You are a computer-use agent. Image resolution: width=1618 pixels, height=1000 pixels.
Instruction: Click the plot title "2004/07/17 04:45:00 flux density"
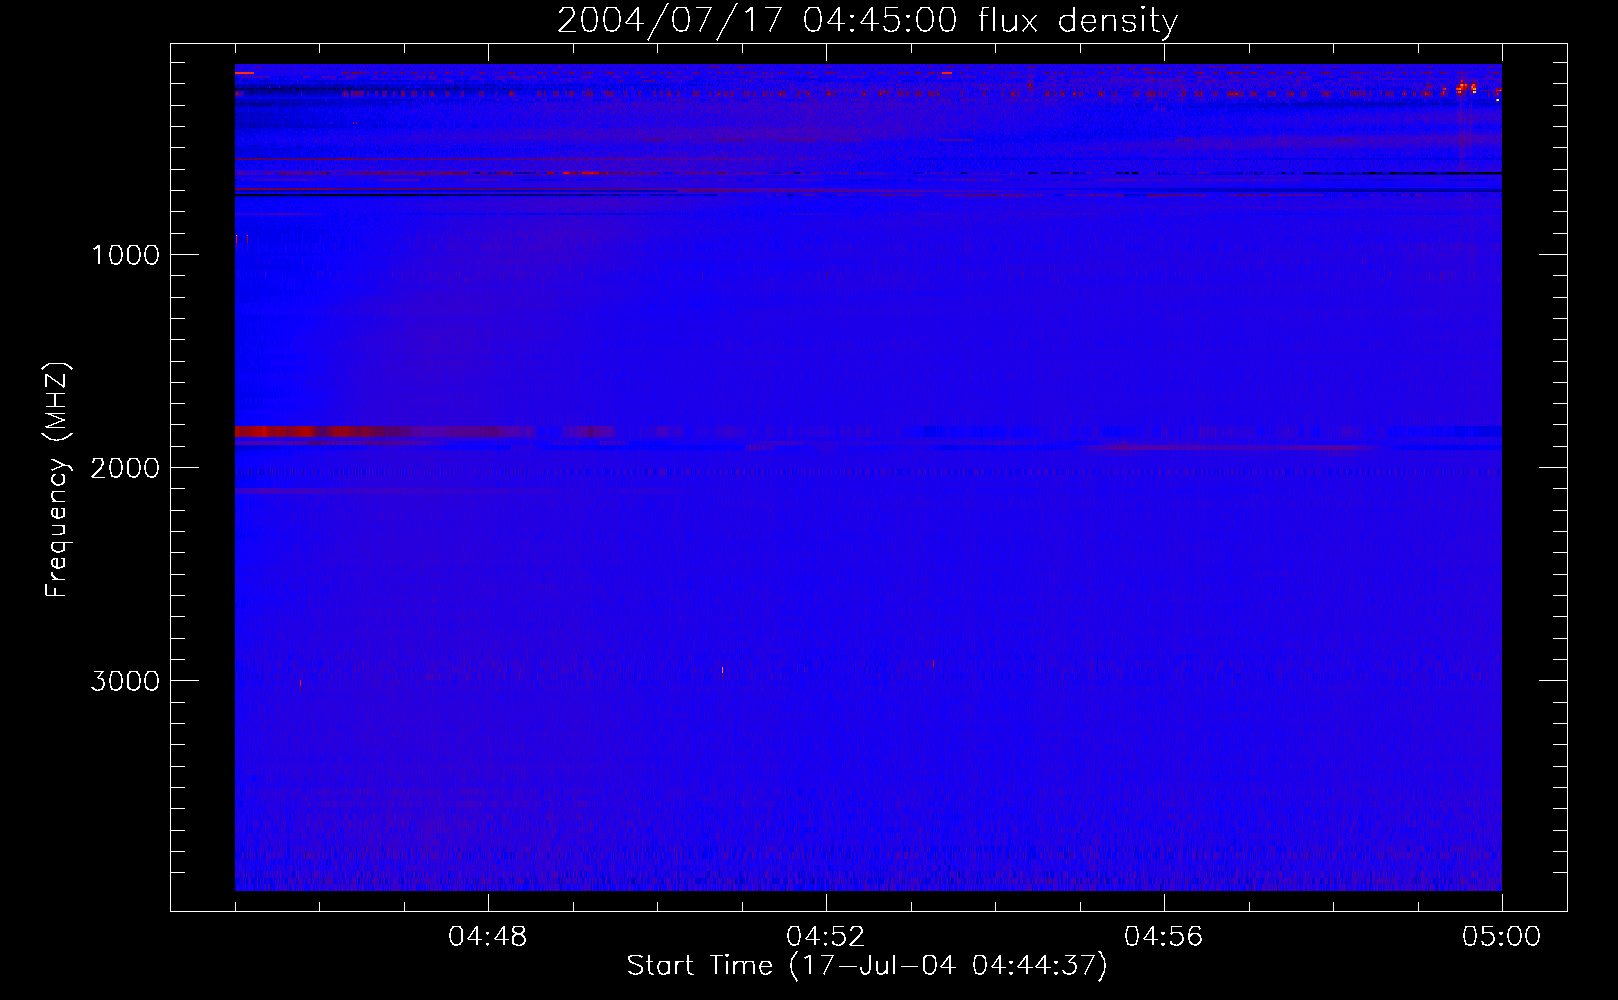(x=867, y=20)
